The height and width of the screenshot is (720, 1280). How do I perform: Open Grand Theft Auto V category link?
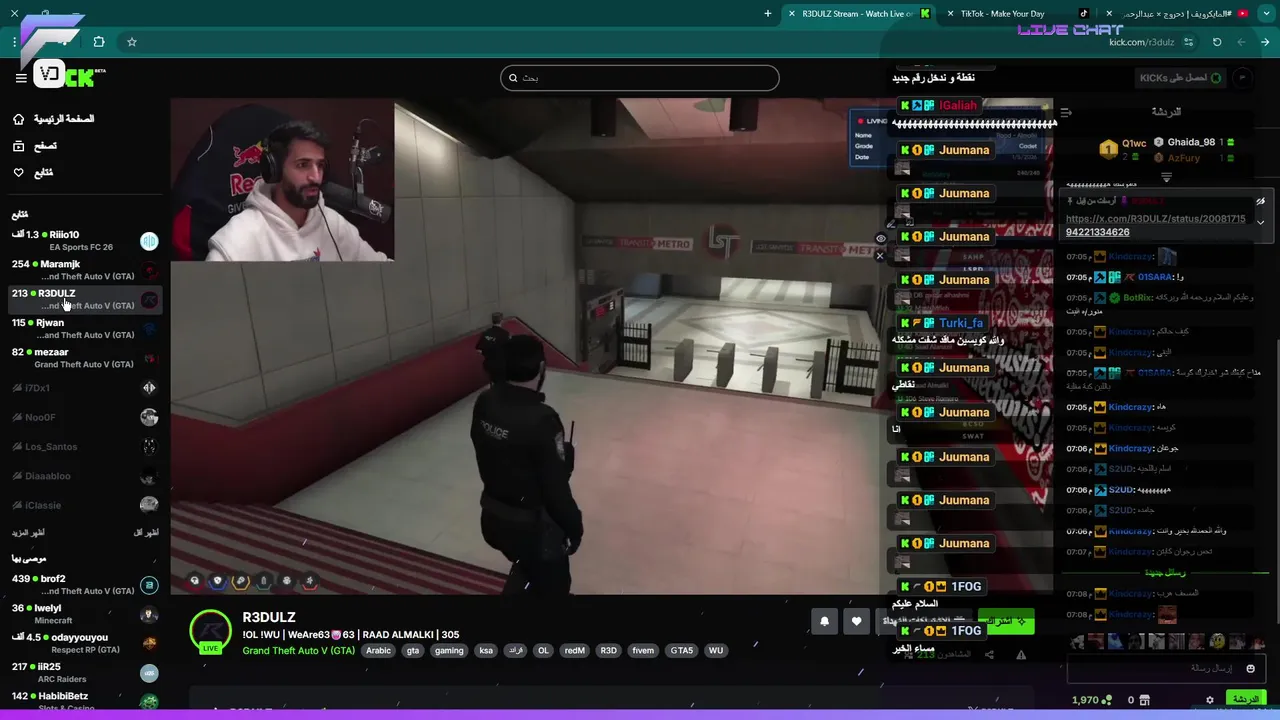(298, 650)
